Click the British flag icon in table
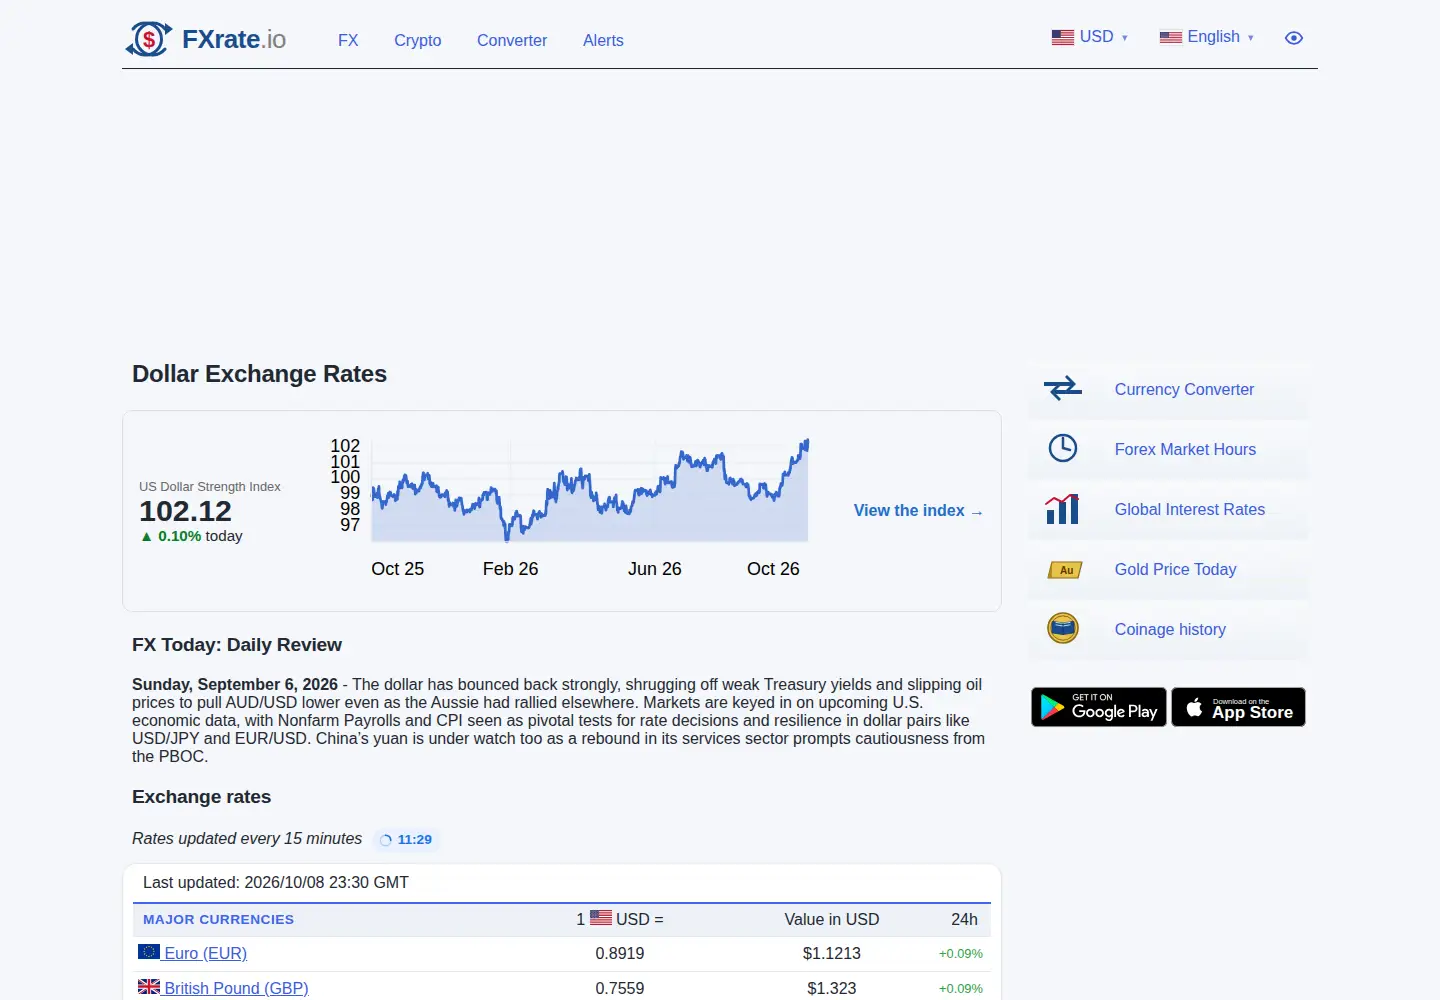1440x1000 pixels. point(149,986)
